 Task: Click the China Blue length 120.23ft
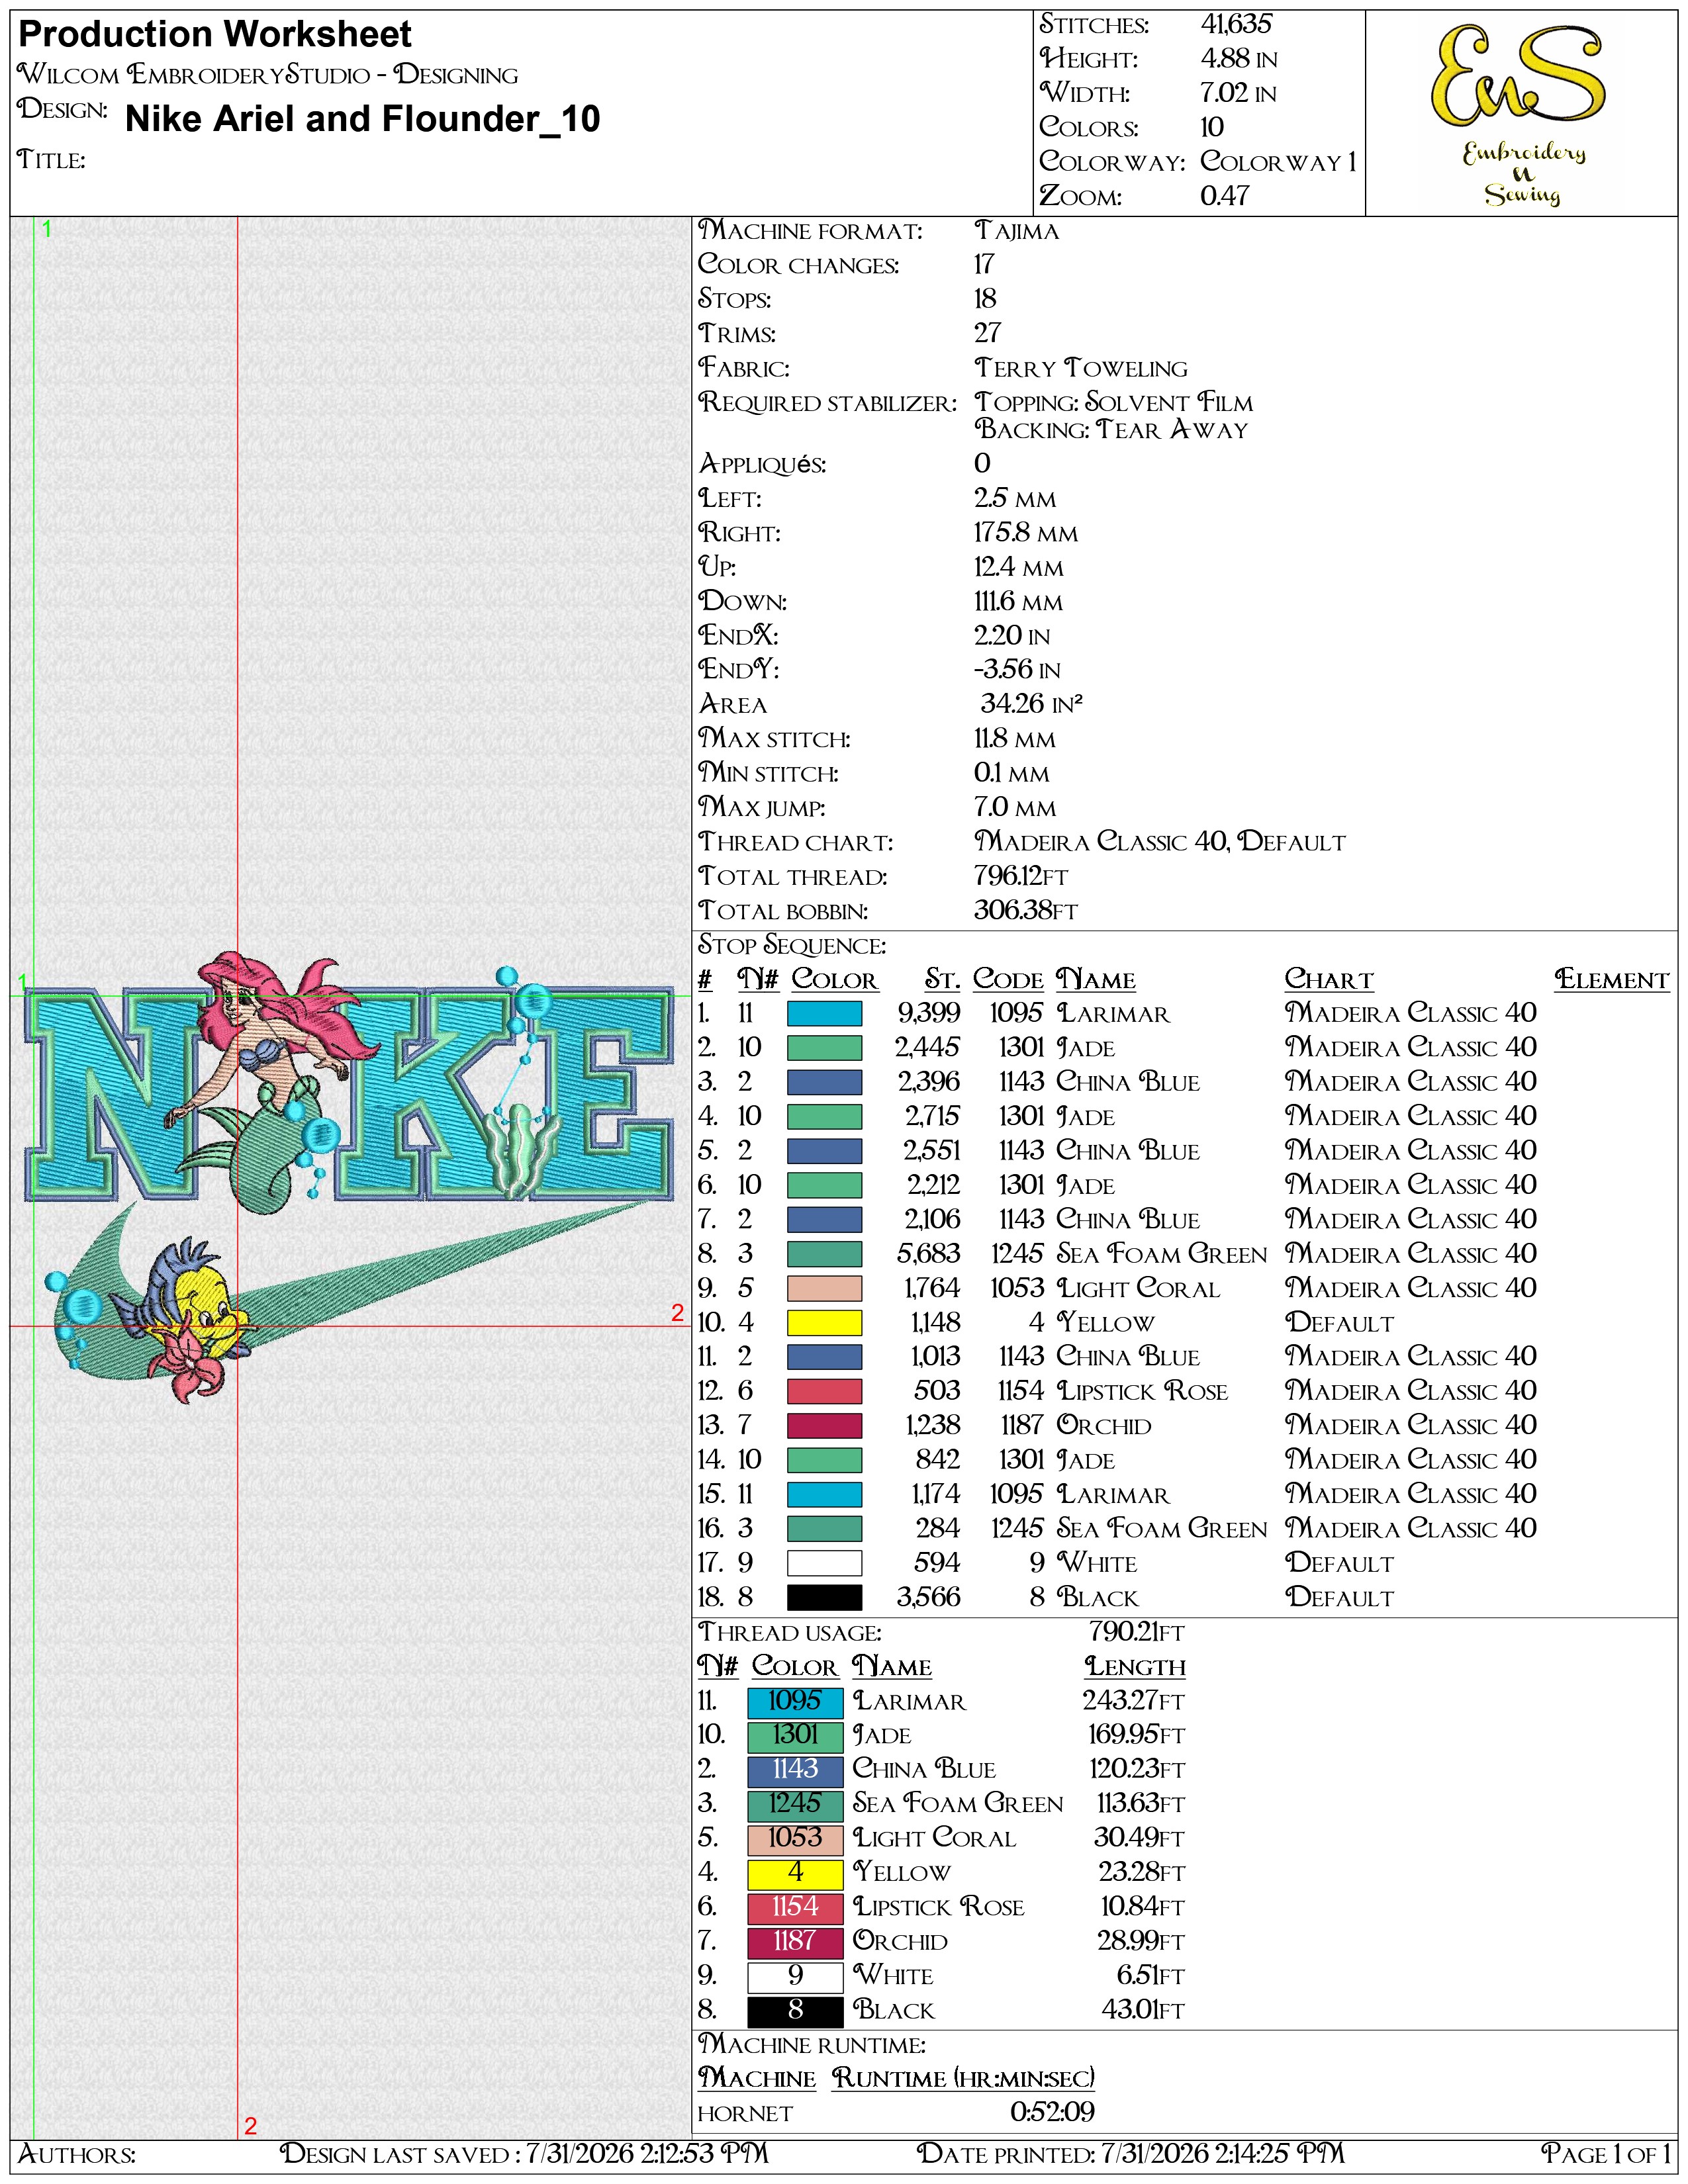1137,1770
